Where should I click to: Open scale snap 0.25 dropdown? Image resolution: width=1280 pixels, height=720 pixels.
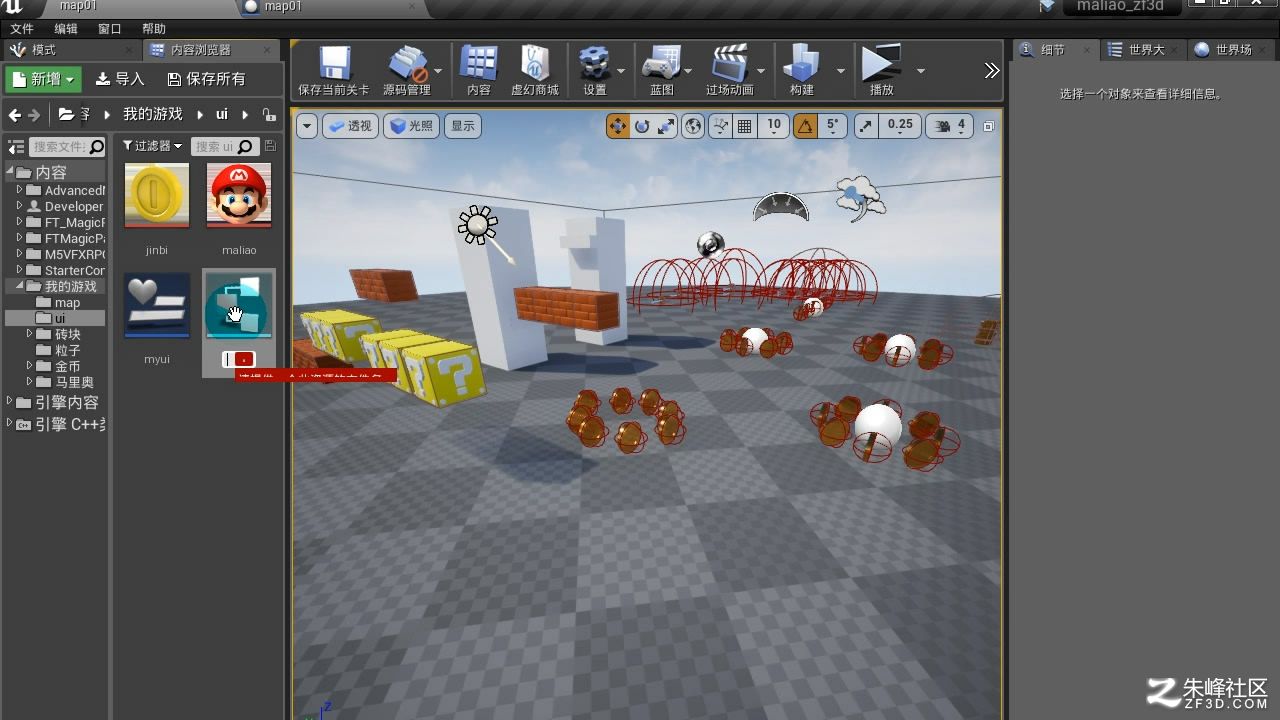(x=900, y=126)
